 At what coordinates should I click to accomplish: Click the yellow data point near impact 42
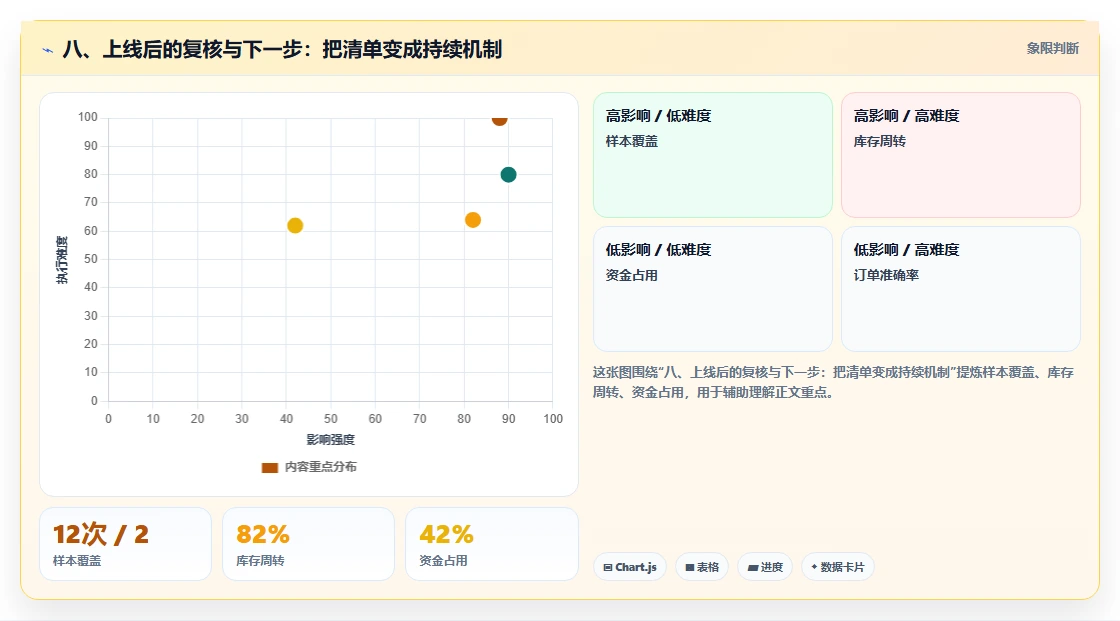click(295, 225)
